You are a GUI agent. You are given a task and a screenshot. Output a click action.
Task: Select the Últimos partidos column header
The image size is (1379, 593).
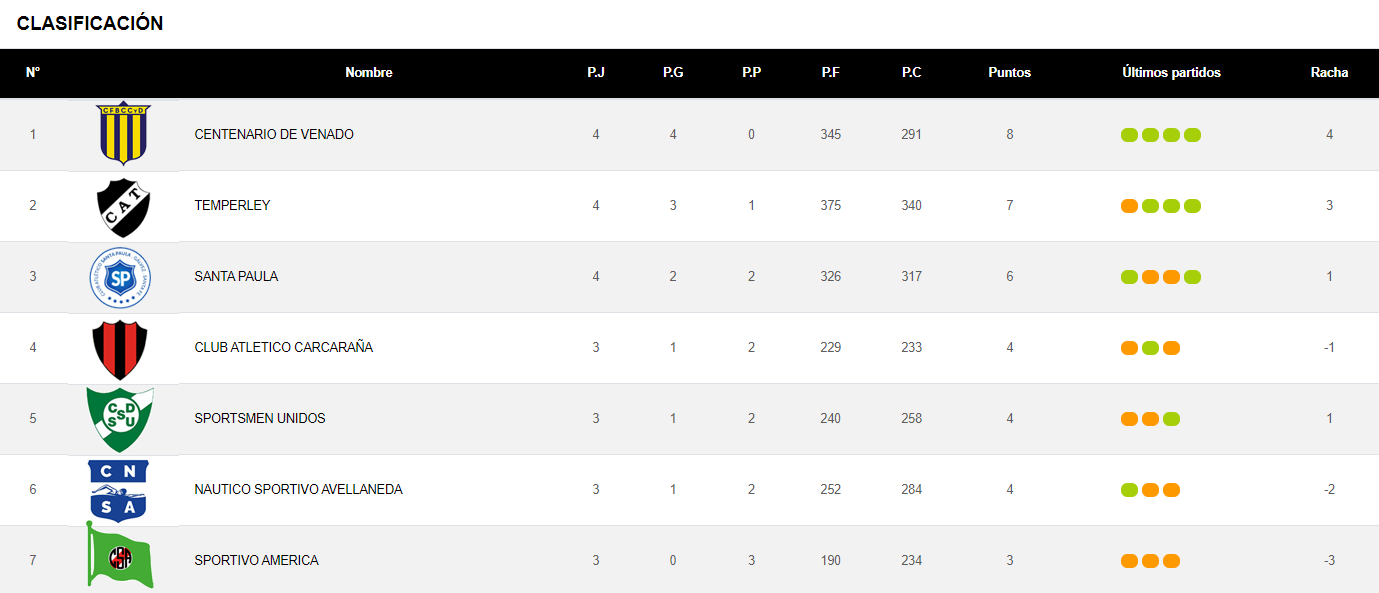[1171, 73]
